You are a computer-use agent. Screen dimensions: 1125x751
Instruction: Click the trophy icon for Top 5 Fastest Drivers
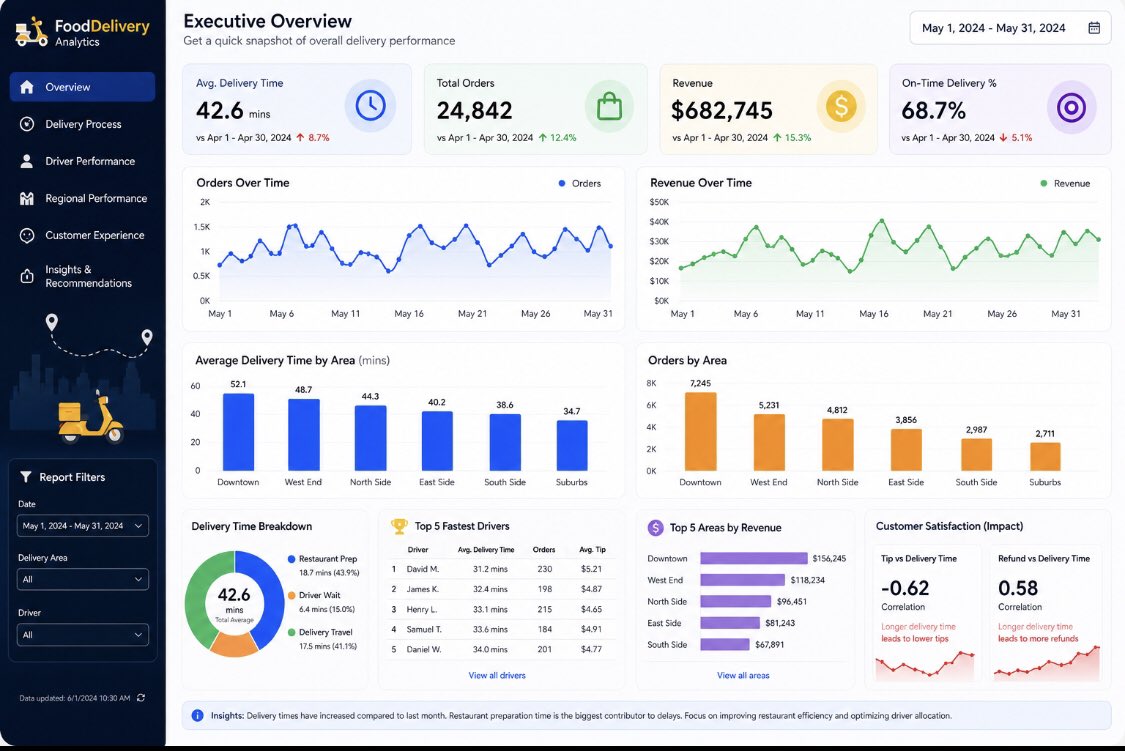tap(399, 526)
